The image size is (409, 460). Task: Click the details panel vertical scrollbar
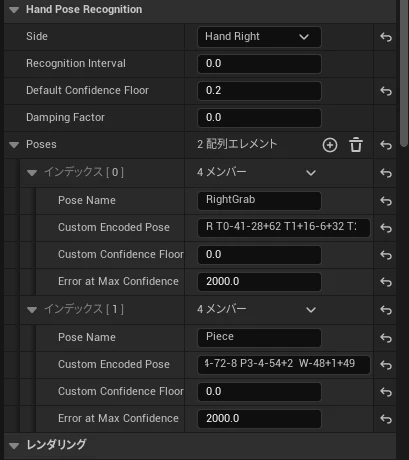click(404, 73)
